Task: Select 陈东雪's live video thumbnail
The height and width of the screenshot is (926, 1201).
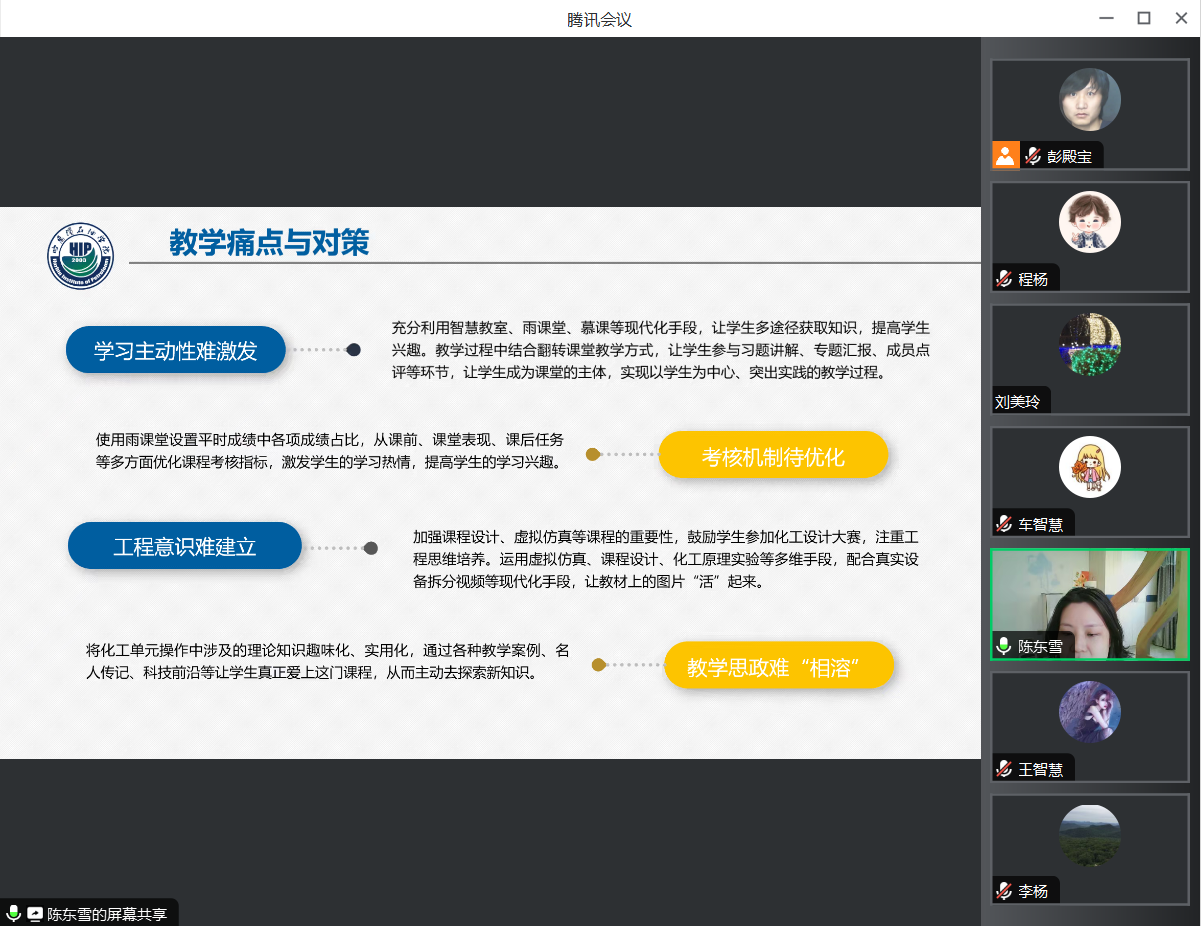Action: coord(1089,604)
